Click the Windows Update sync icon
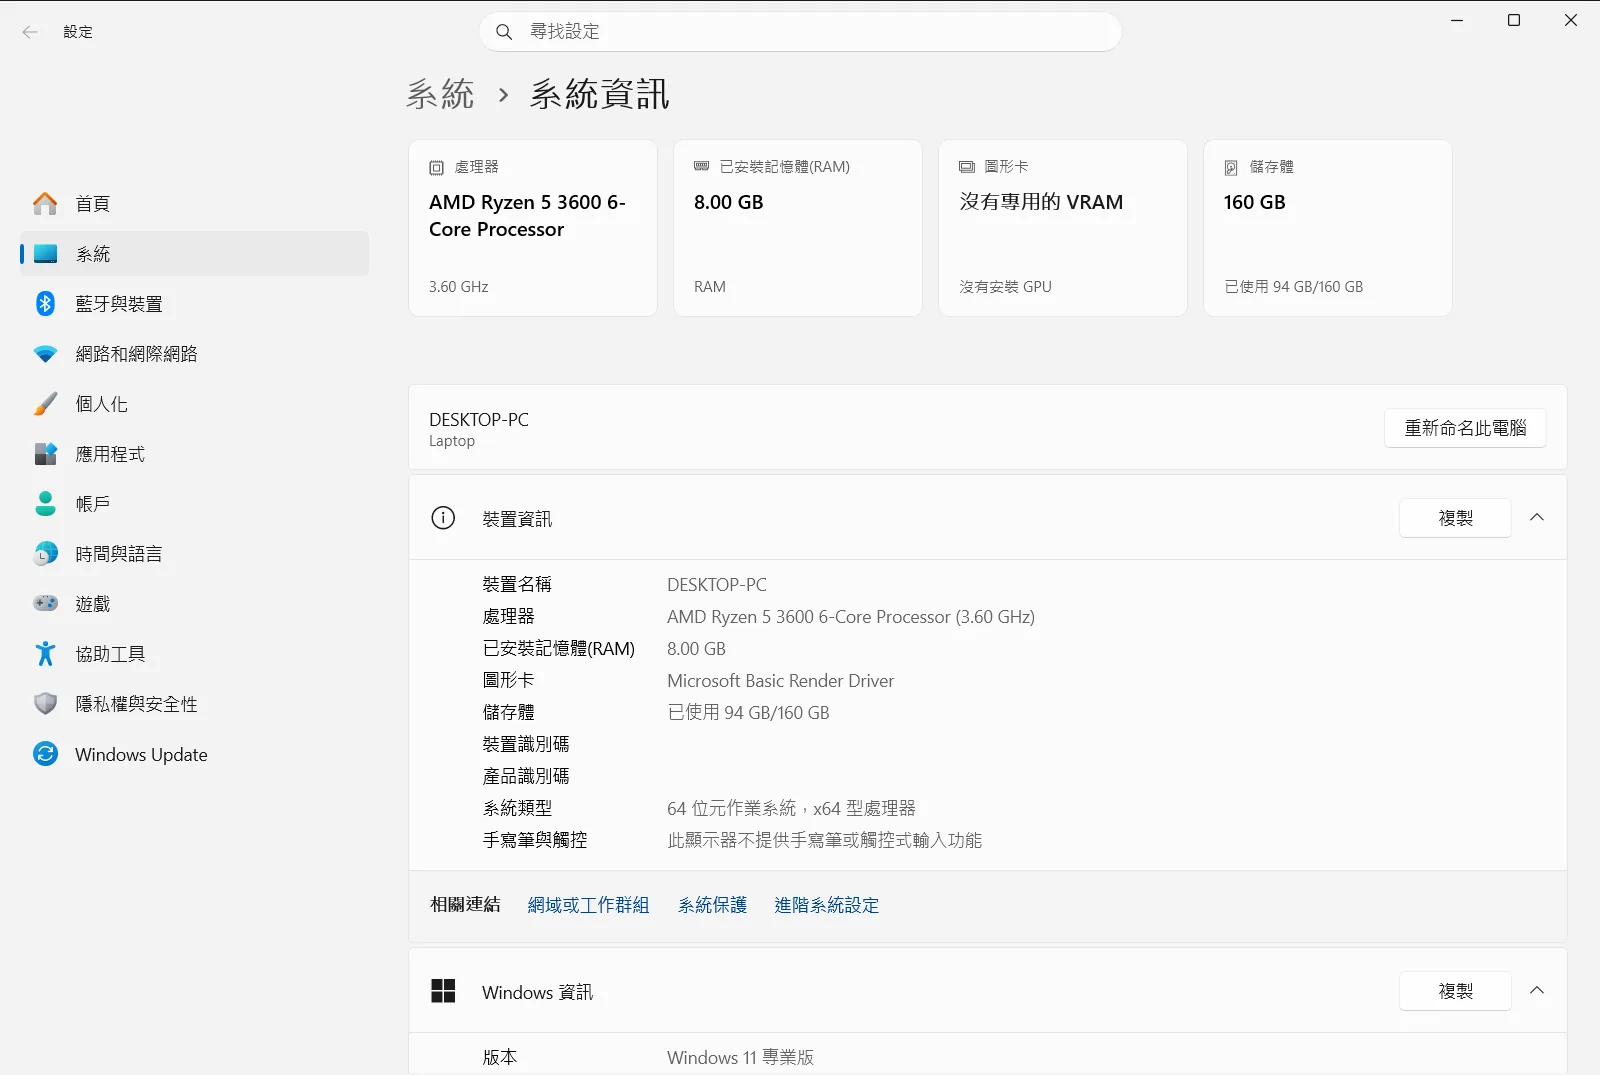 [45, 754]
